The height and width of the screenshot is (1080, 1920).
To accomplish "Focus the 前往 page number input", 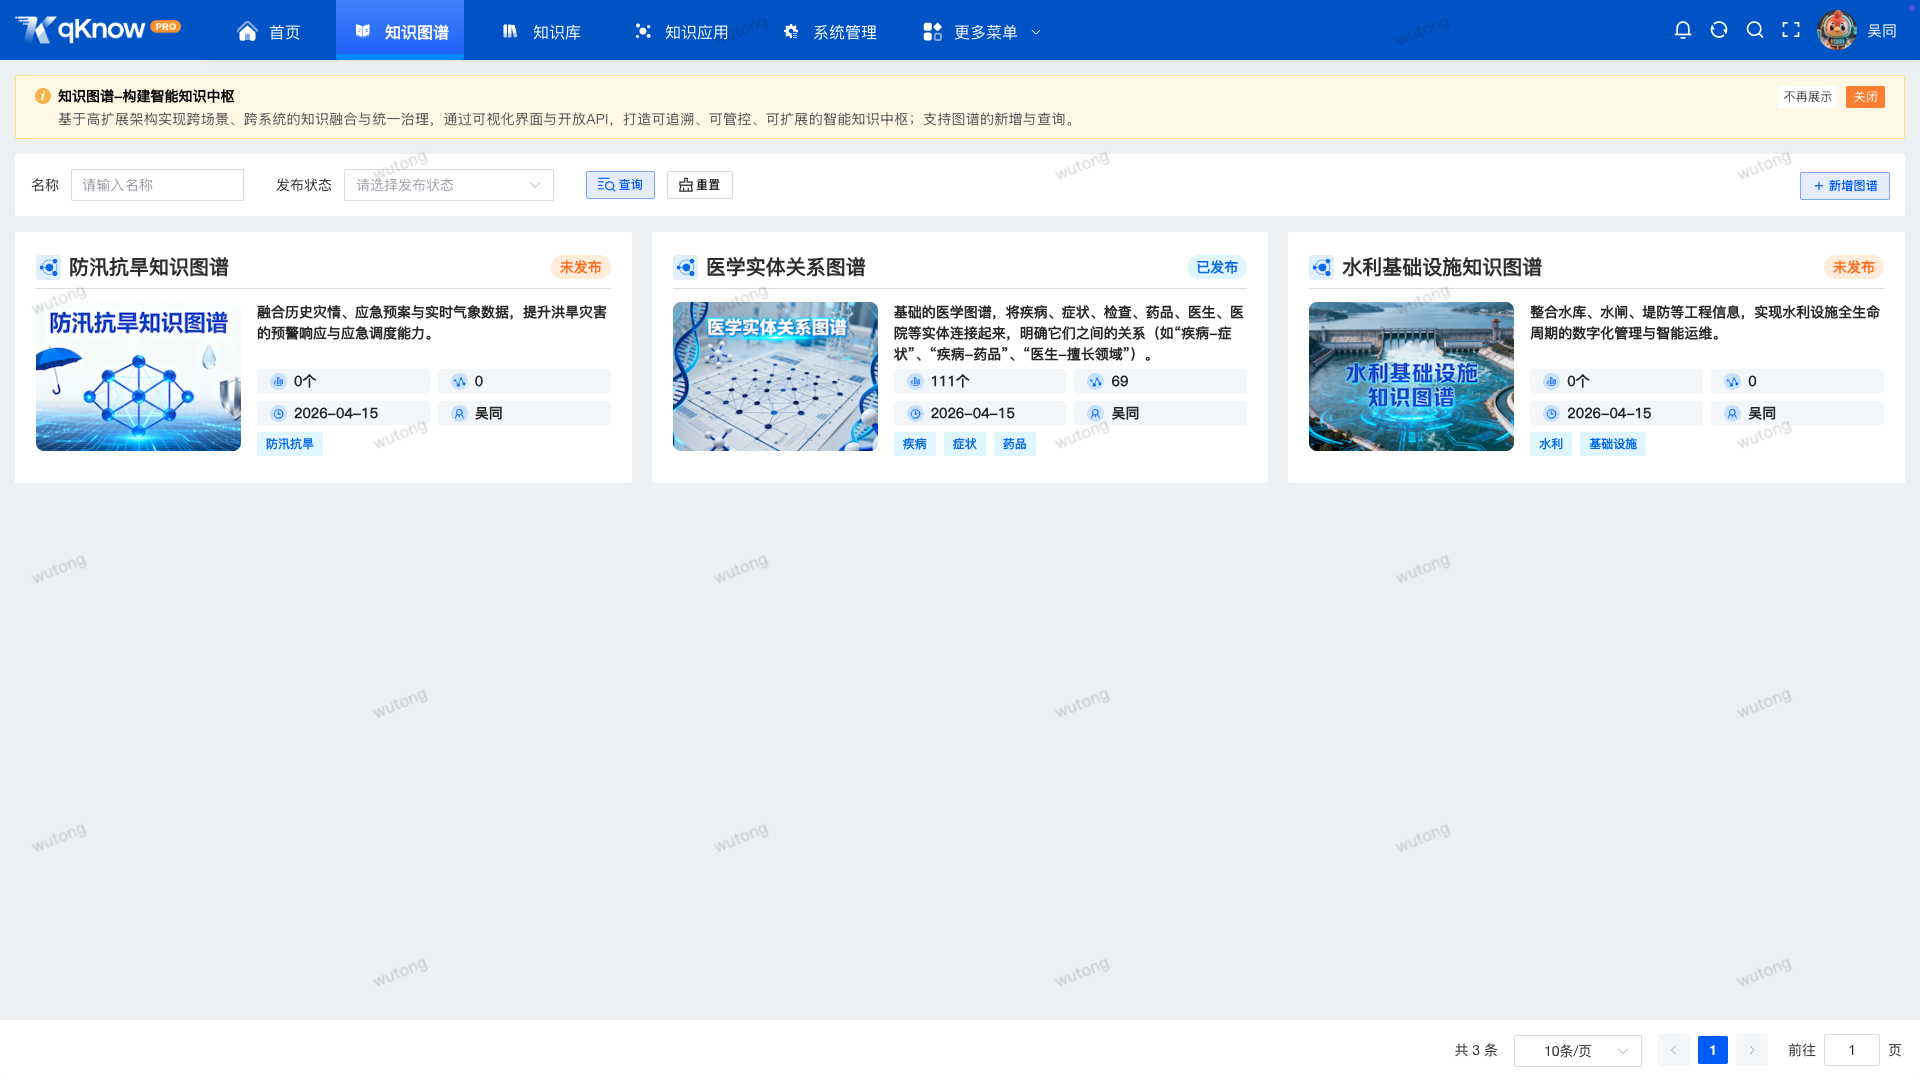I will [x=1852, y=1050].
